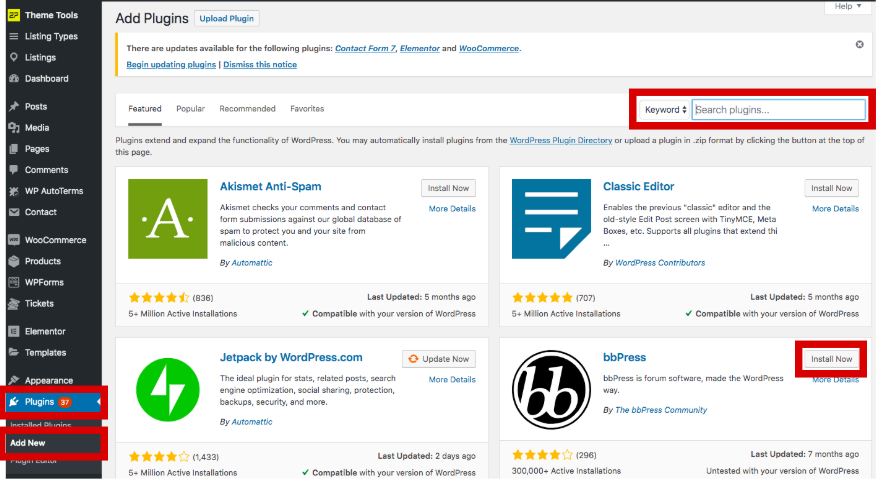Screen dimensions: 885x490
Task: Click '300,000+ Active Installations' text for bbPress
Action: pos(566,471)
